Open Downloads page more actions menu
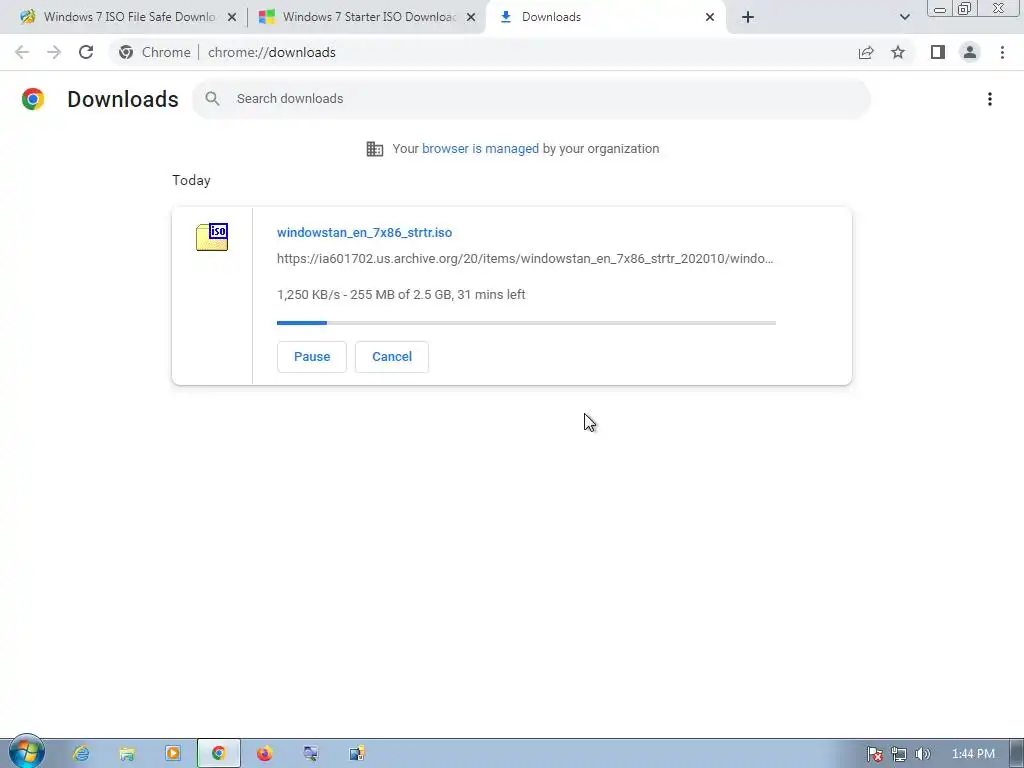The height and width of the screenshot is (768, 1024). [990, 99]
